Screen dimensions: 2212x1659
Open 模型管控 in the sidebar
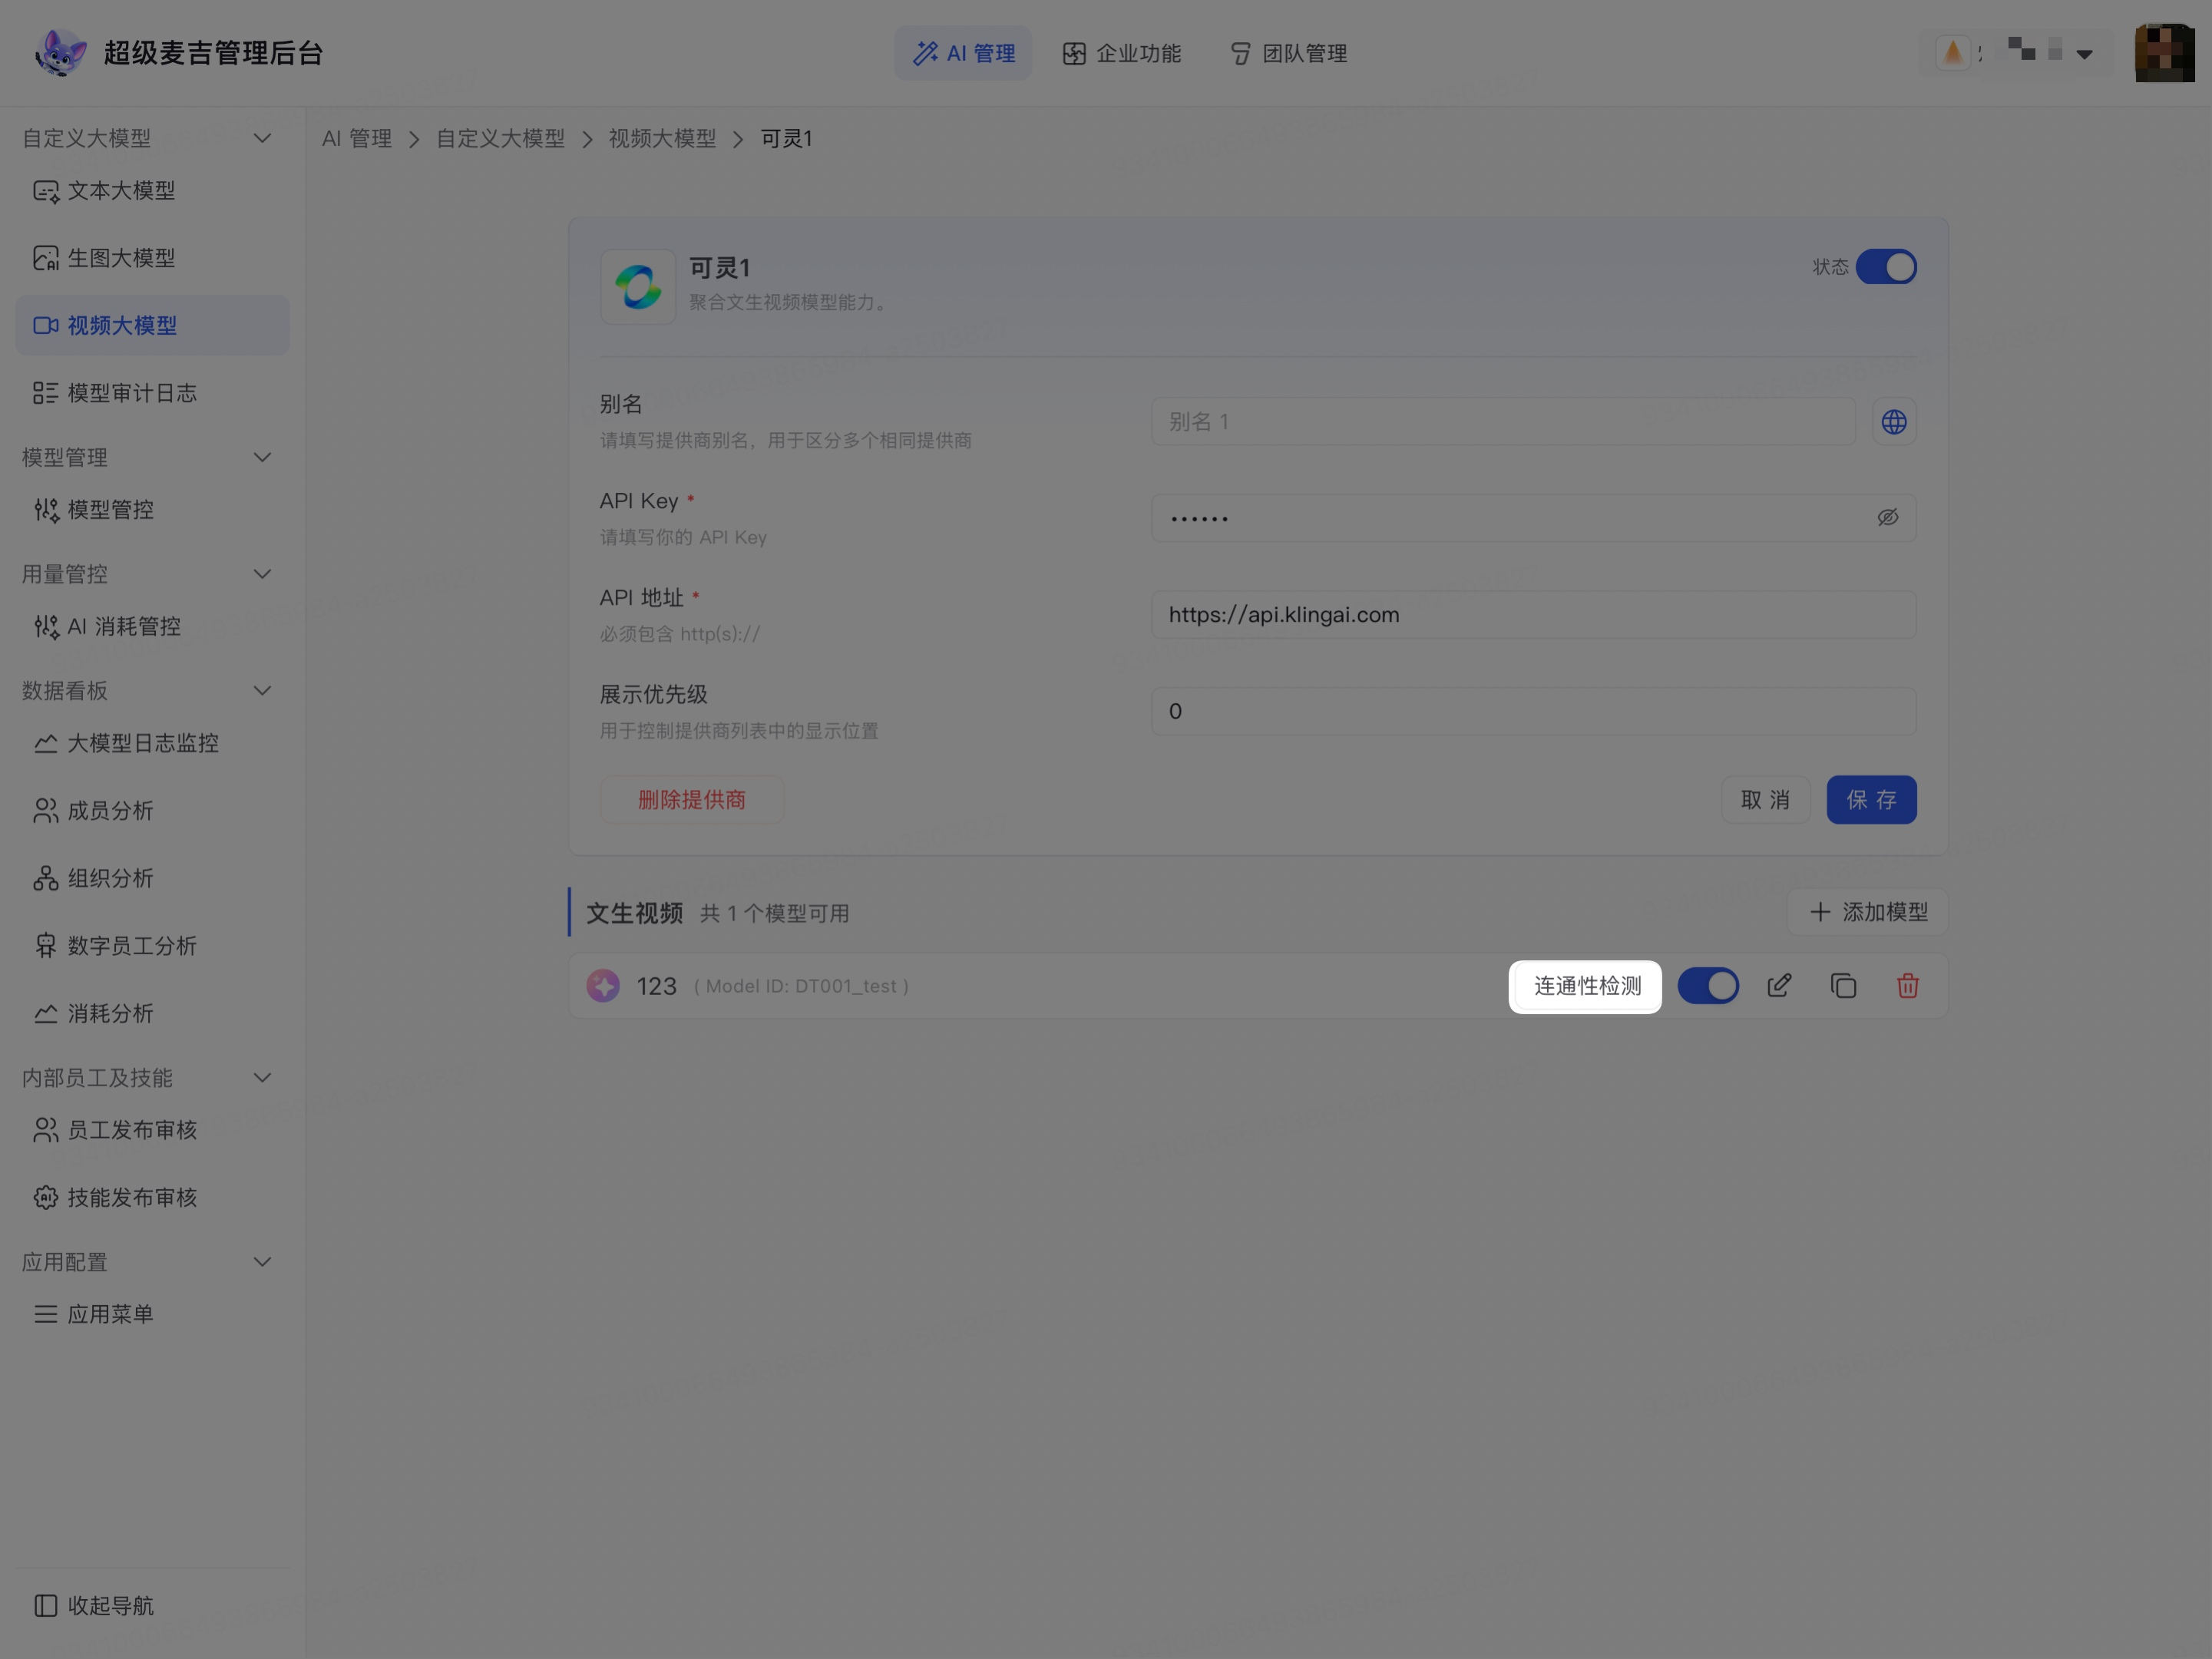(x=152, y=510)
